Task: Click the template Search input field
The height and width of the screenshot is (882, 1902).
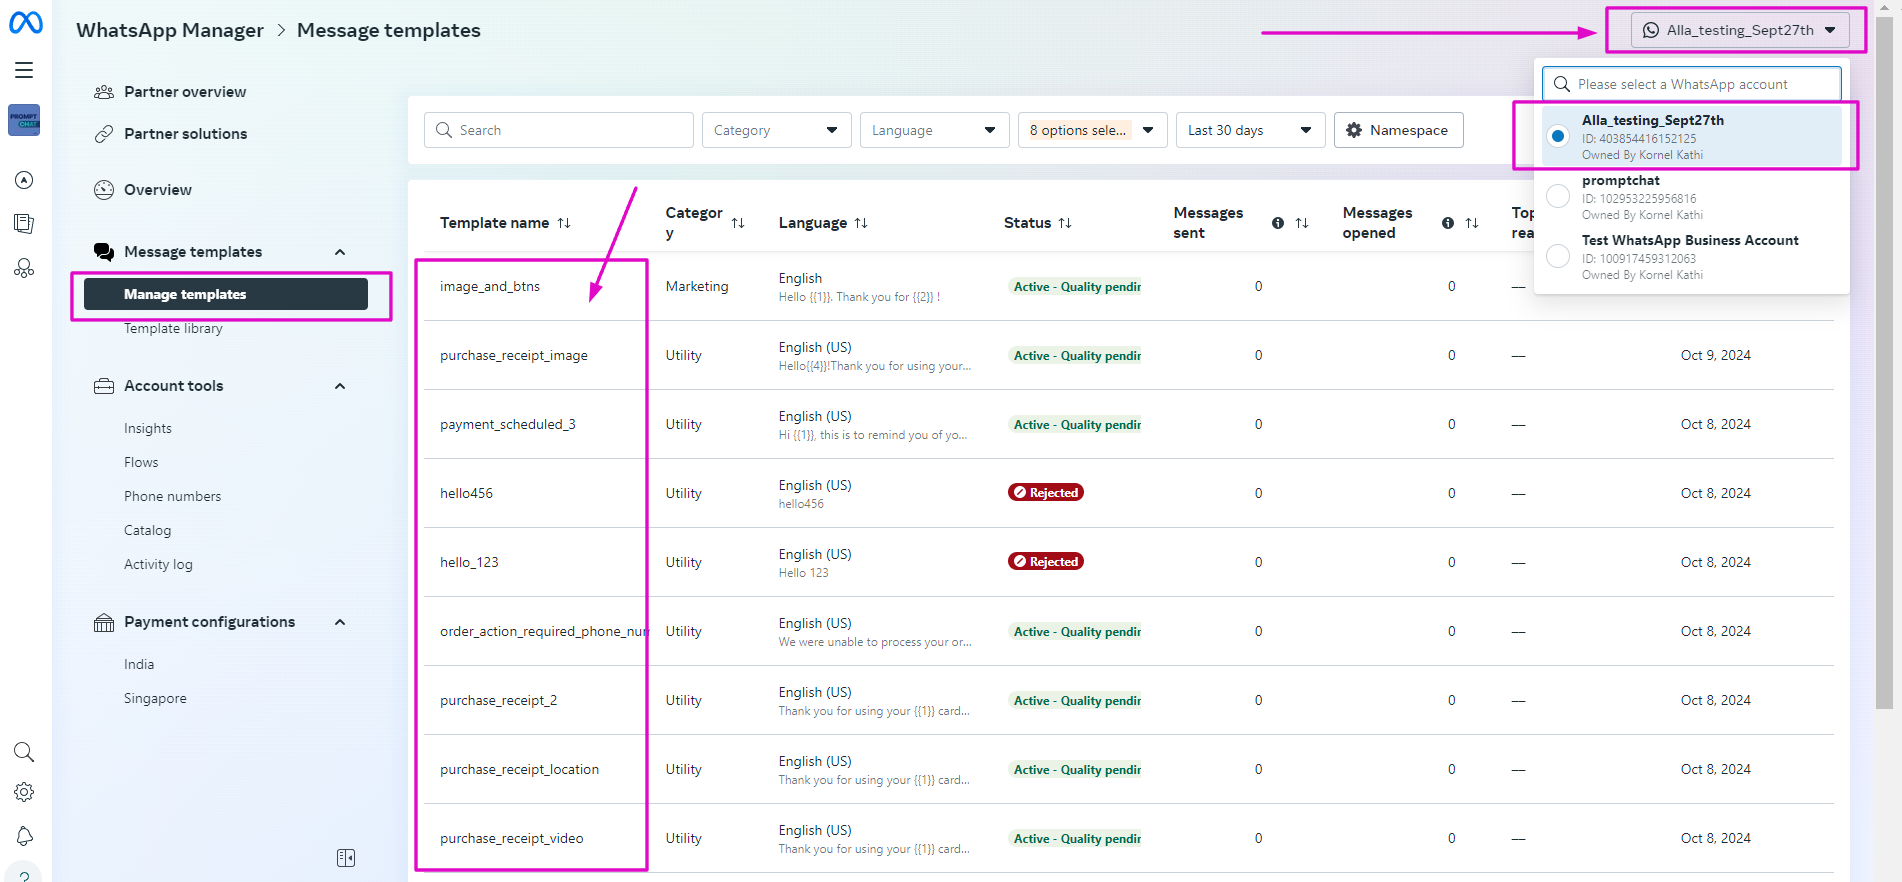Action: tap(558, 130)
